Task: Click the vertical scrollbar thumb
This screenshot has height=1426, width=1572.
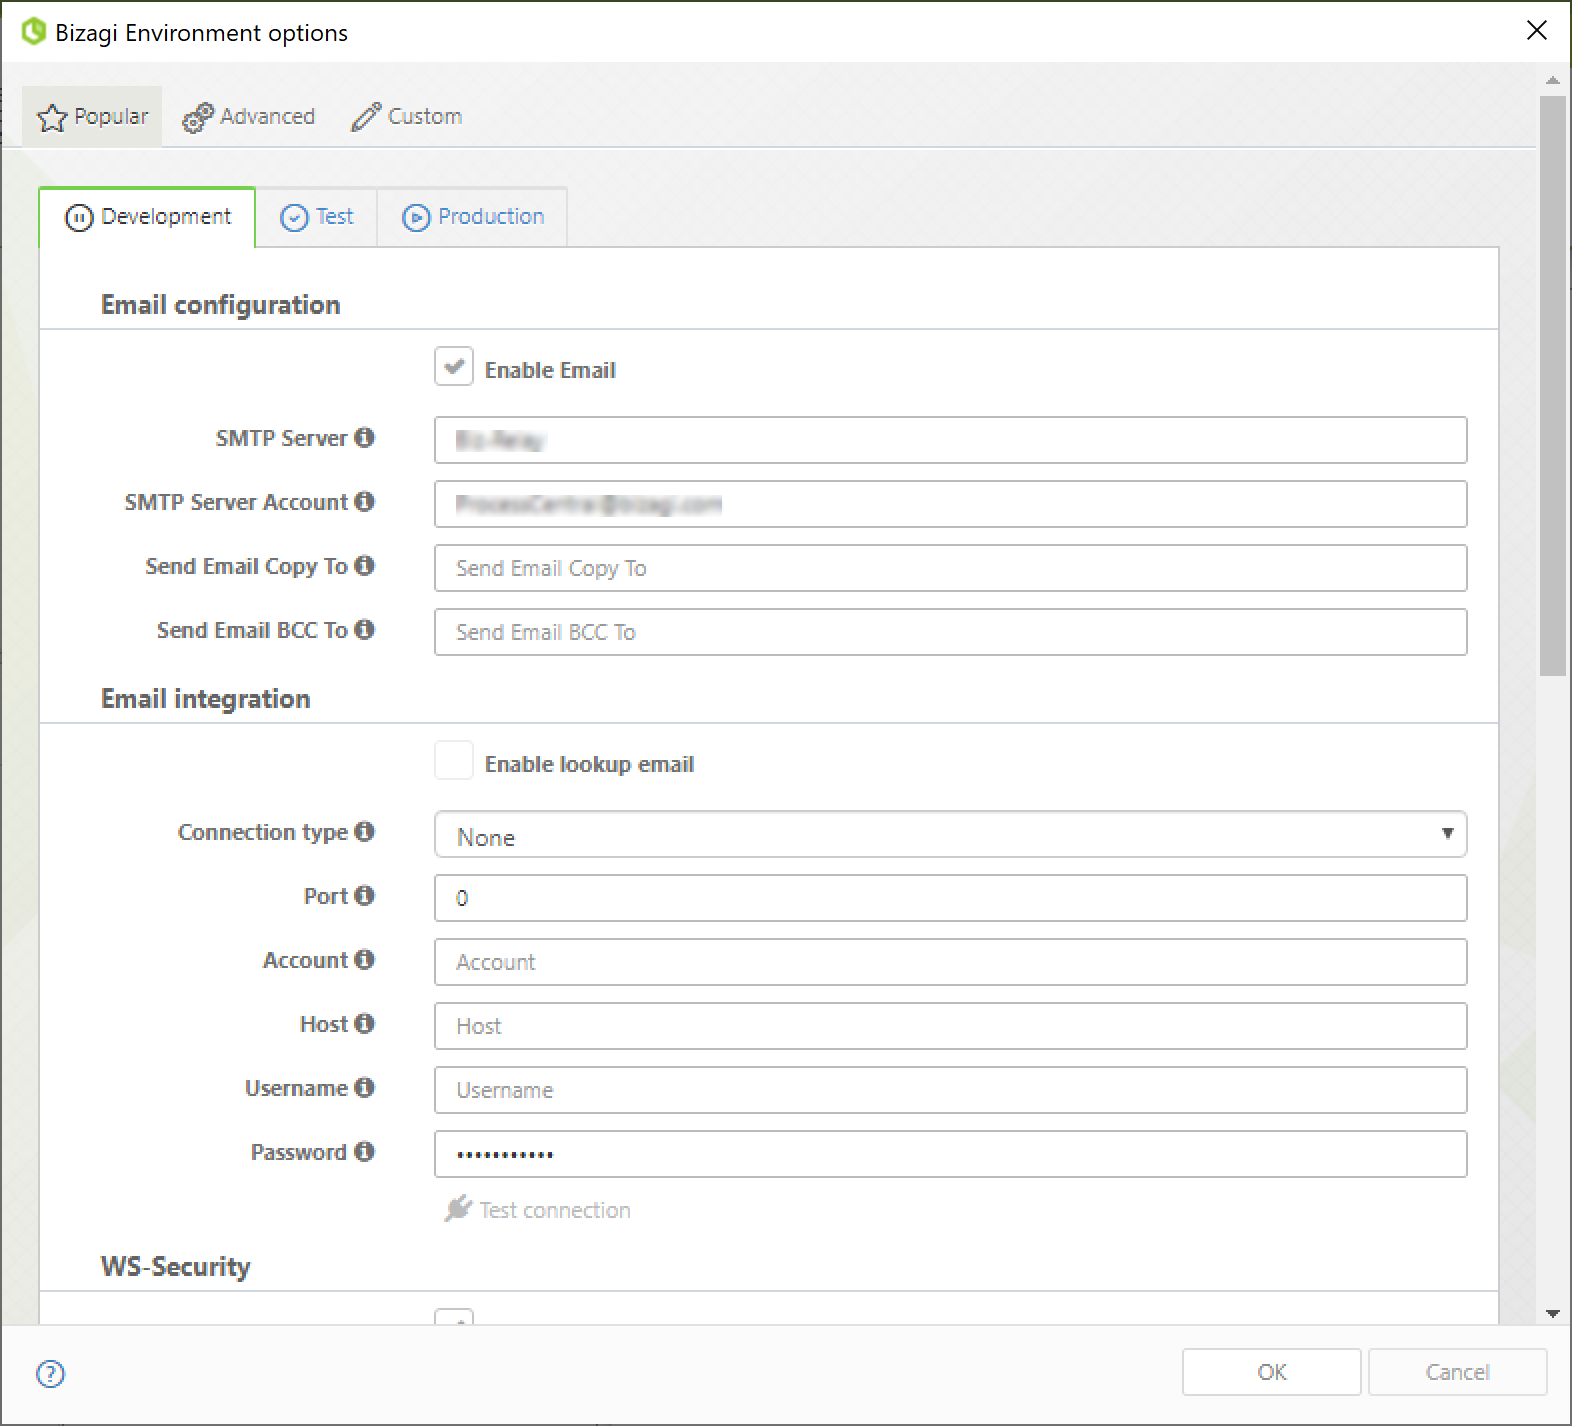Action: [1553, 386]
